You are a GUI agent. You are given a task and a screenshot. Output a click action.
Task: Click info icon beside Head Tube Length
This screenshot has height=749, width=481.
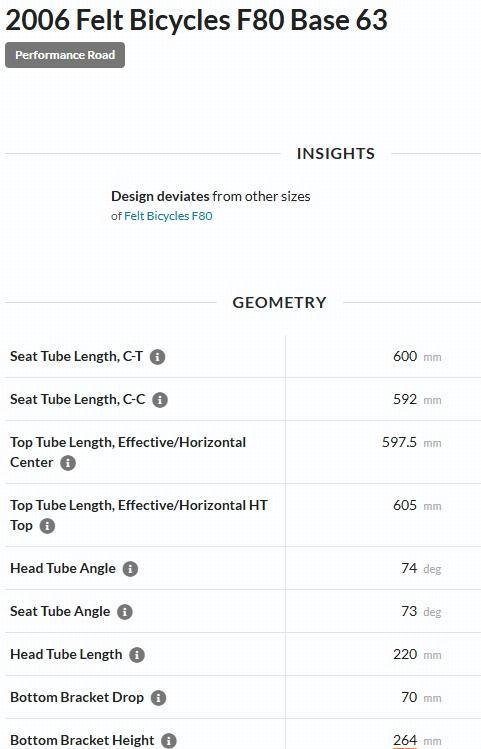pos(137,655)
